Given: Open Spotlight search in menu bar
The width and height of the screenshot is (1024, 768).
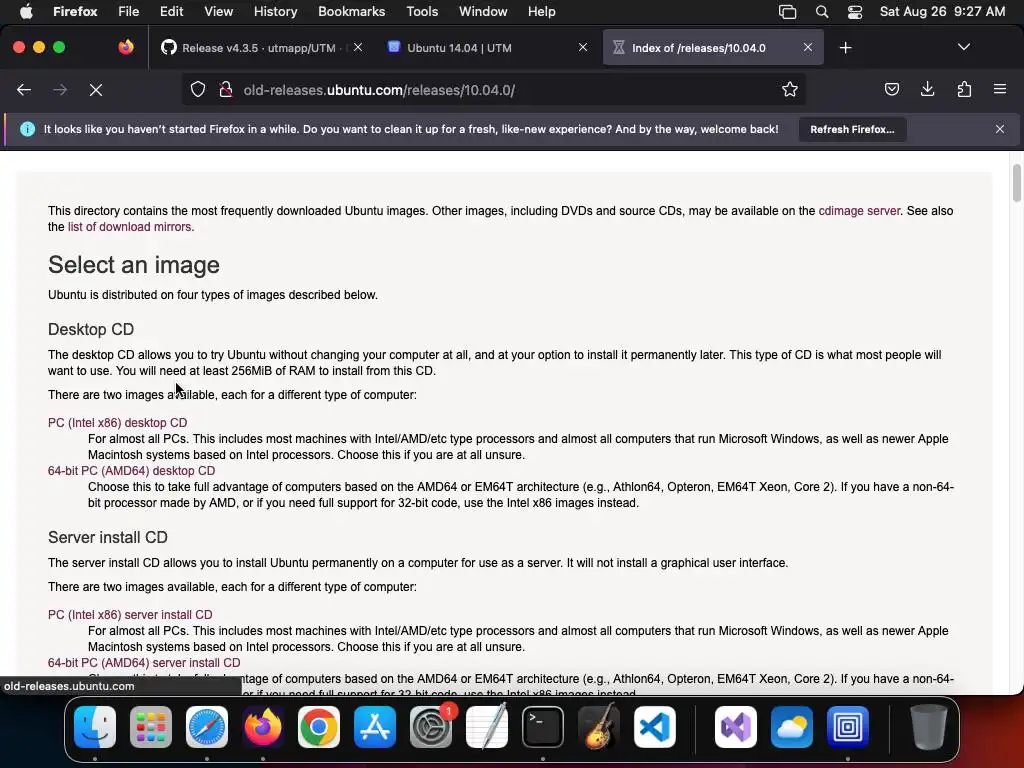Looking at the screenshot, I should (822, 12).
